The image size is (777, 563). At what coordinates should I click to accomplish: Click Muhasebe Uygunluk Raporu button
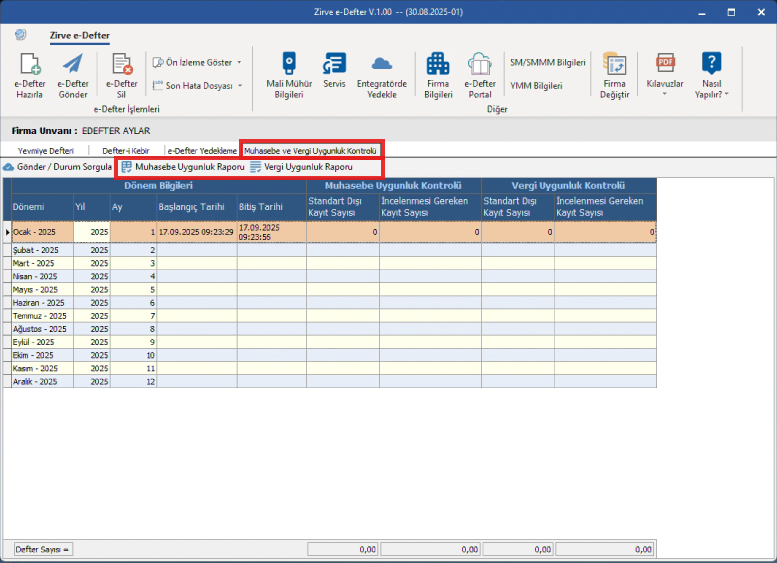coord(183,167)
